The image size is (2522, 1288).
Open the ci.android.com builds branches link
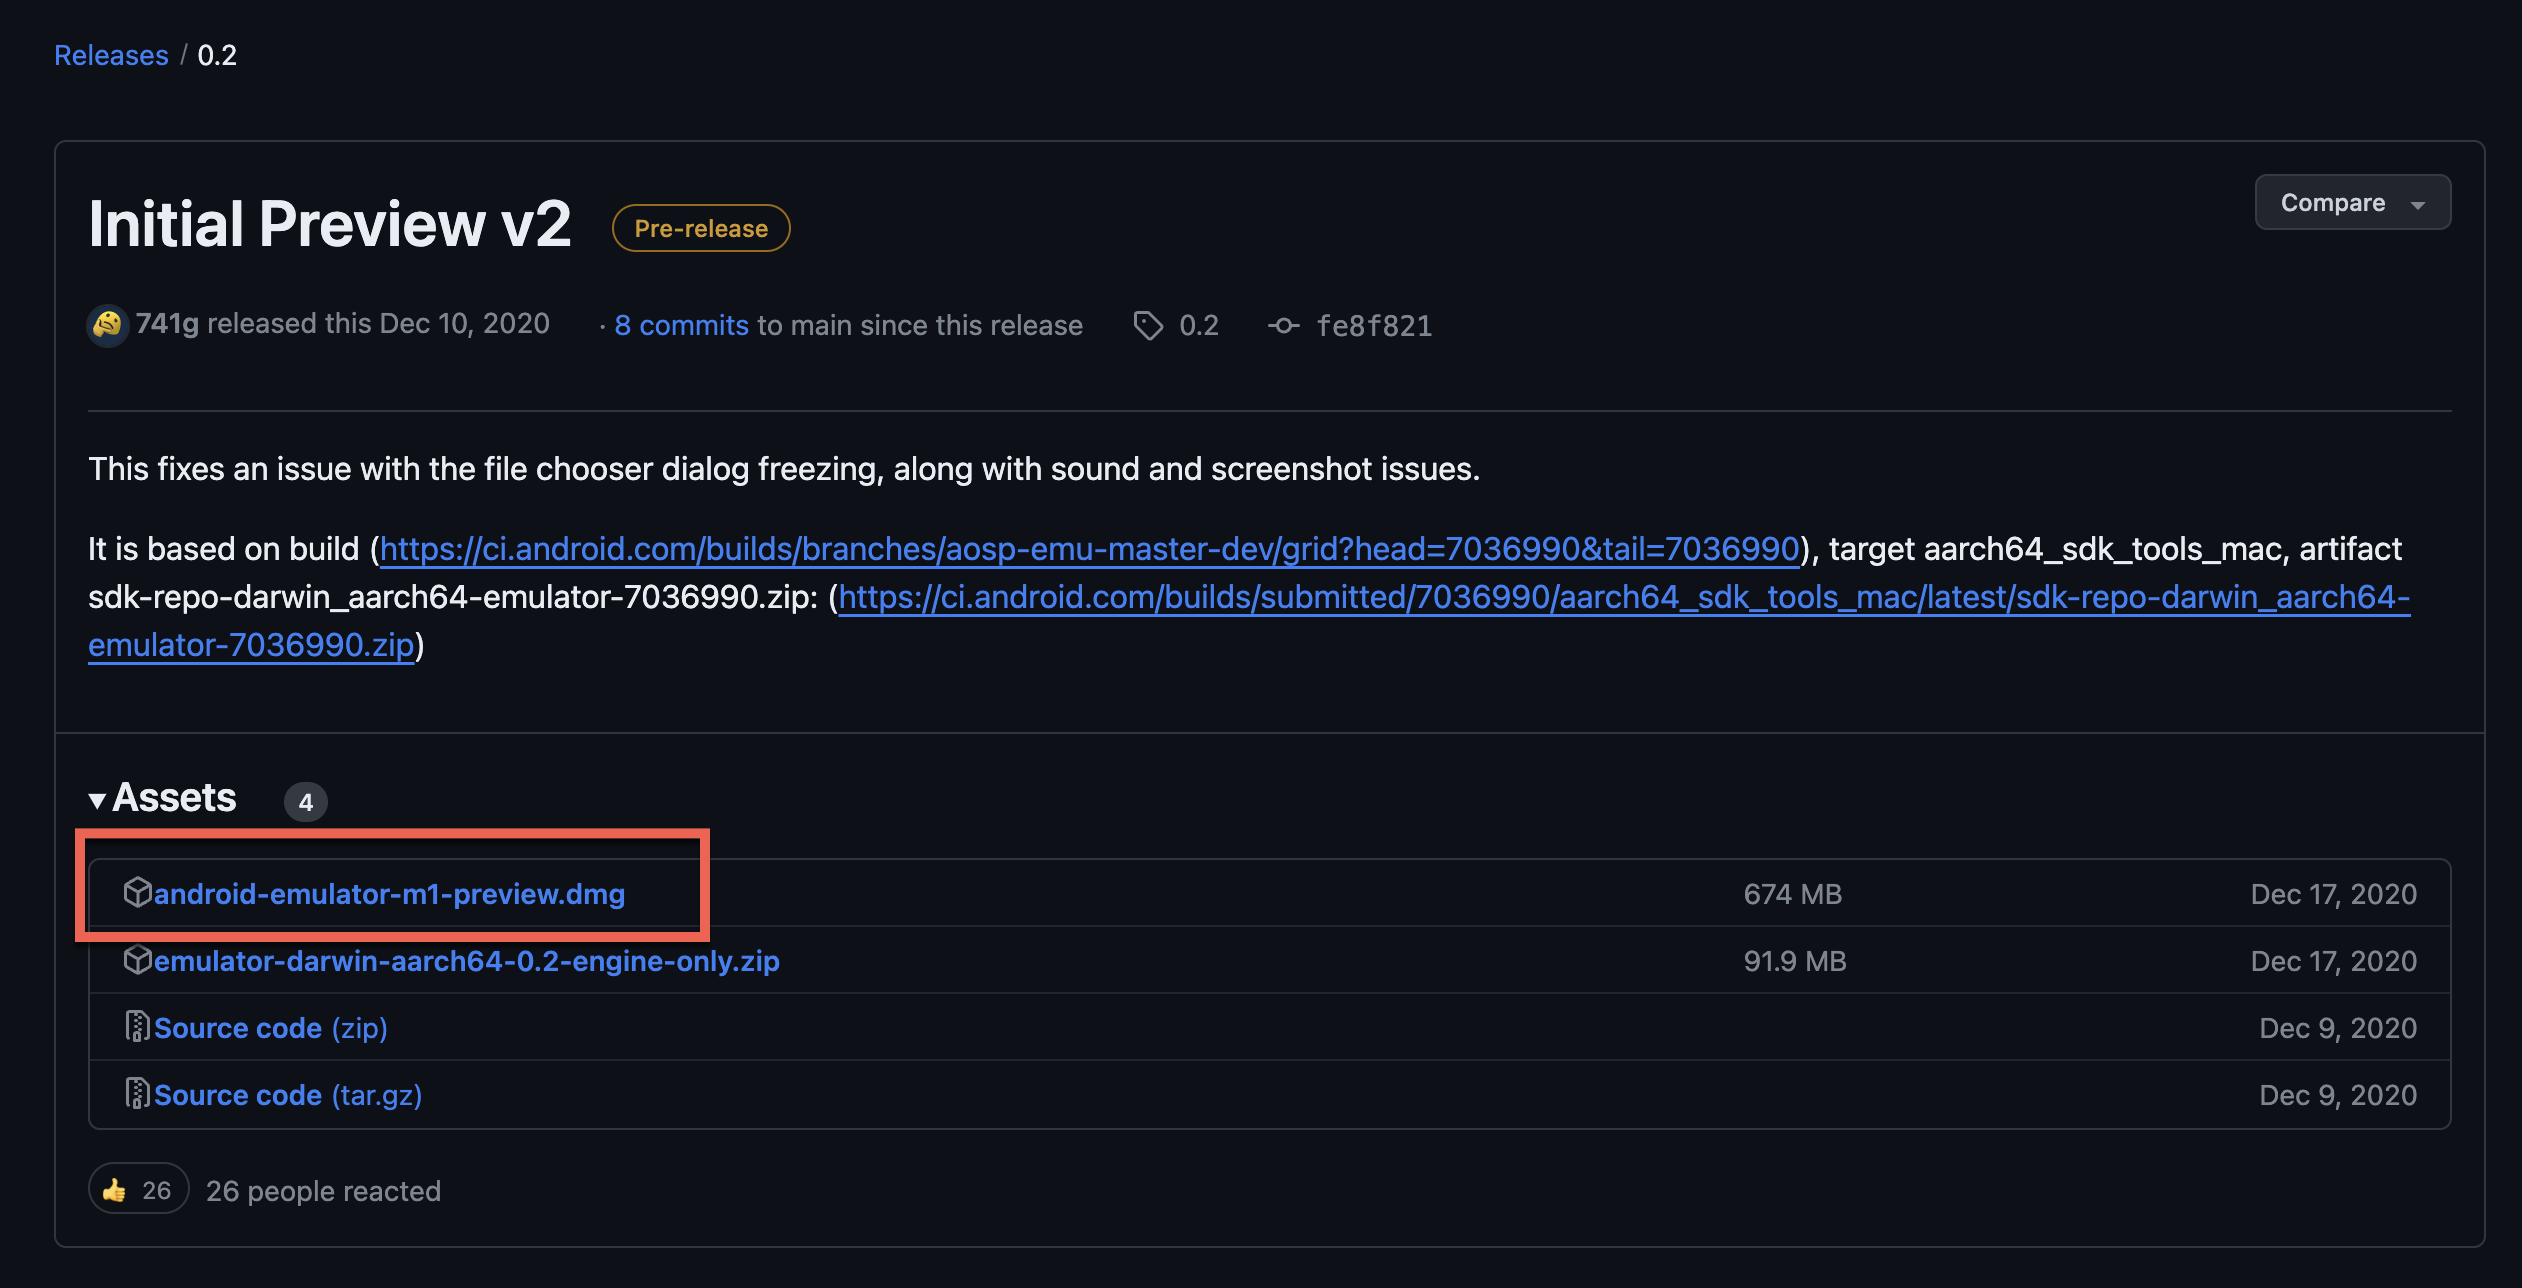pyautogui.click(x=1089, y=549)
